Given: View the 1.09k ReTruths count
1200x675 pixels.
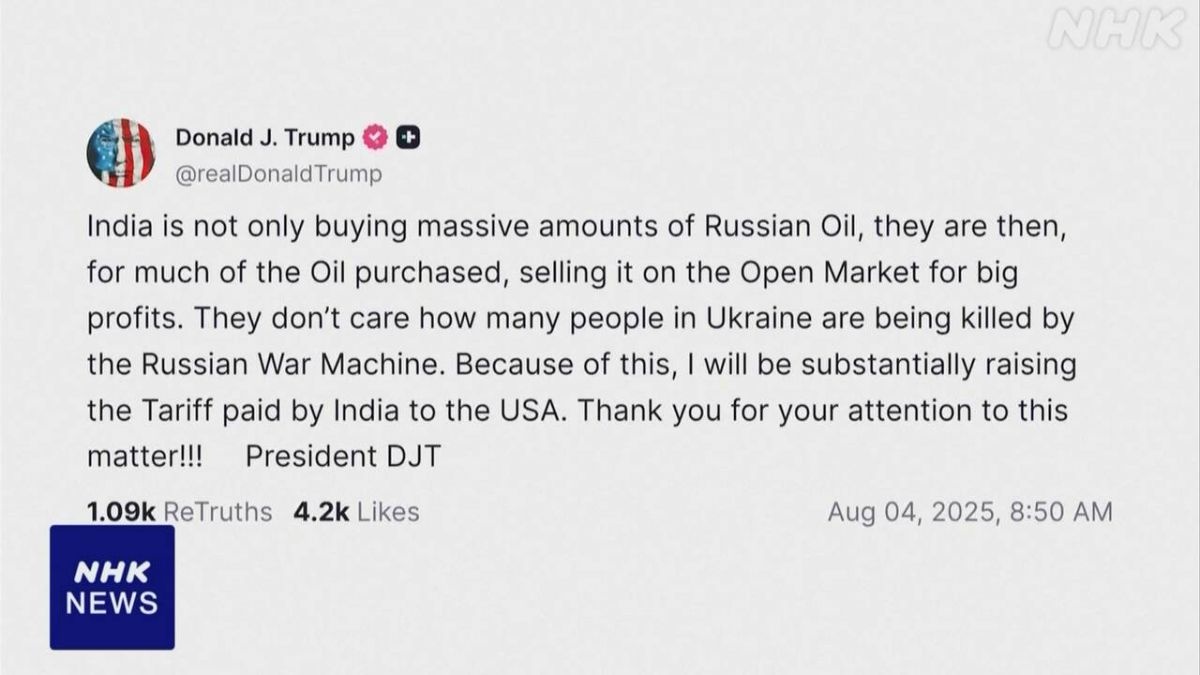Looking at the screenshot, I should click(x=121, y=512).
